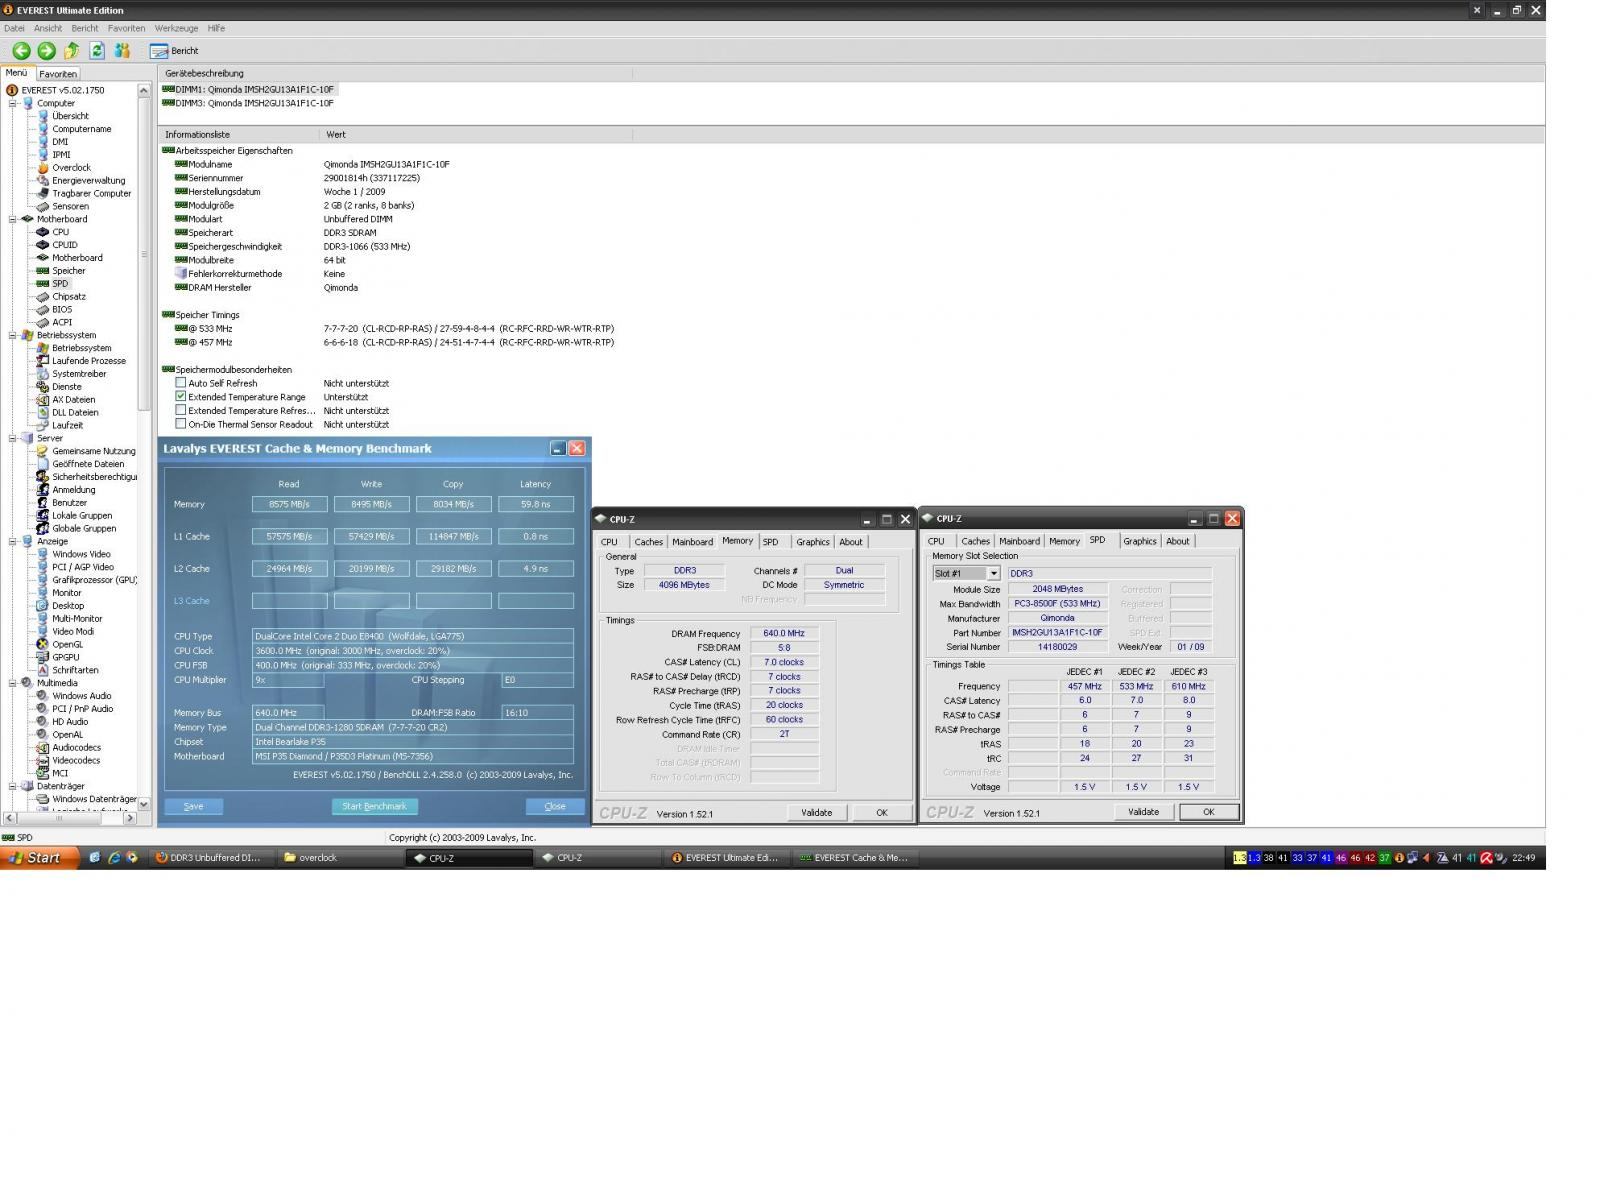
Task: Click Start Benchmark button
Action: click(374, 806)
